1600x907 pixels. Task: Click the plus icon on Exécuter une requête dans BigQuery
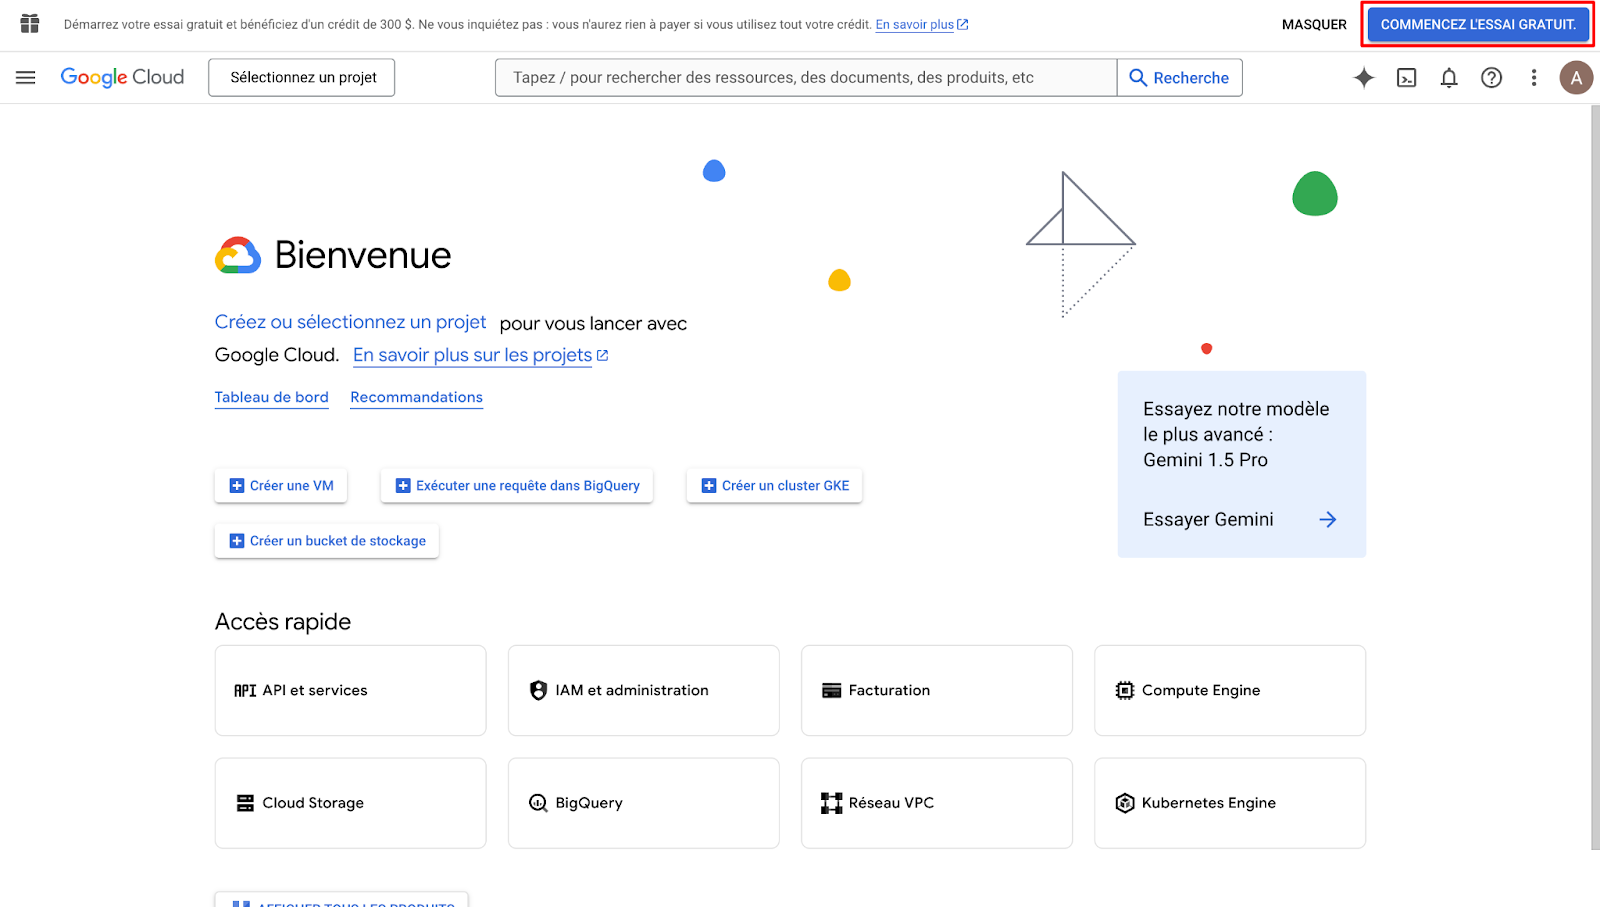tap(403, 486)
